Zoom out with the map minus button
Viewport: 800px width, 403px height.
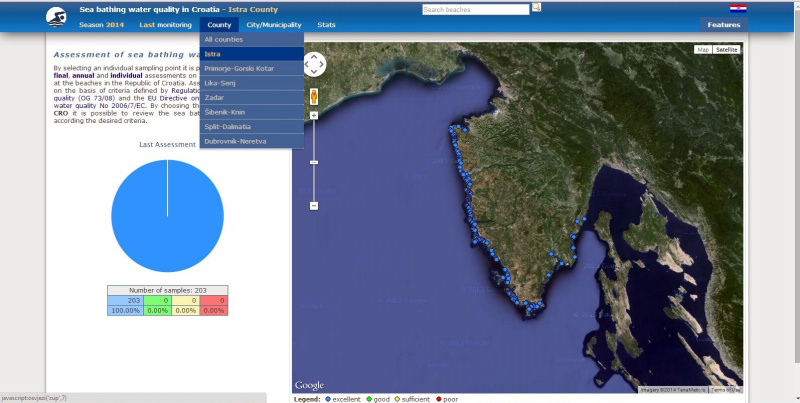pos(314,206)
